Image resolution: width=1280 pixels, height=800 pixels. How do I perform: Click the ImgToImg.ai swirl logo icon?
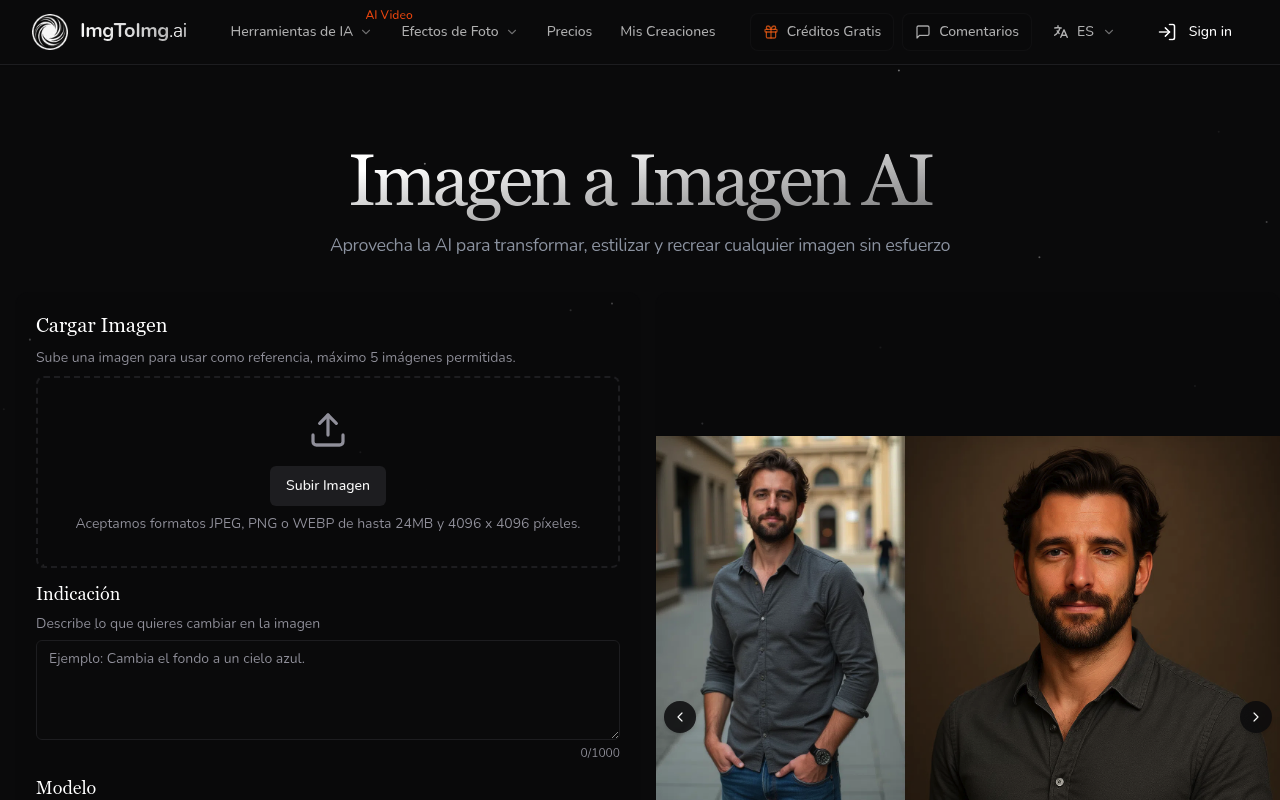coord(50,32)
